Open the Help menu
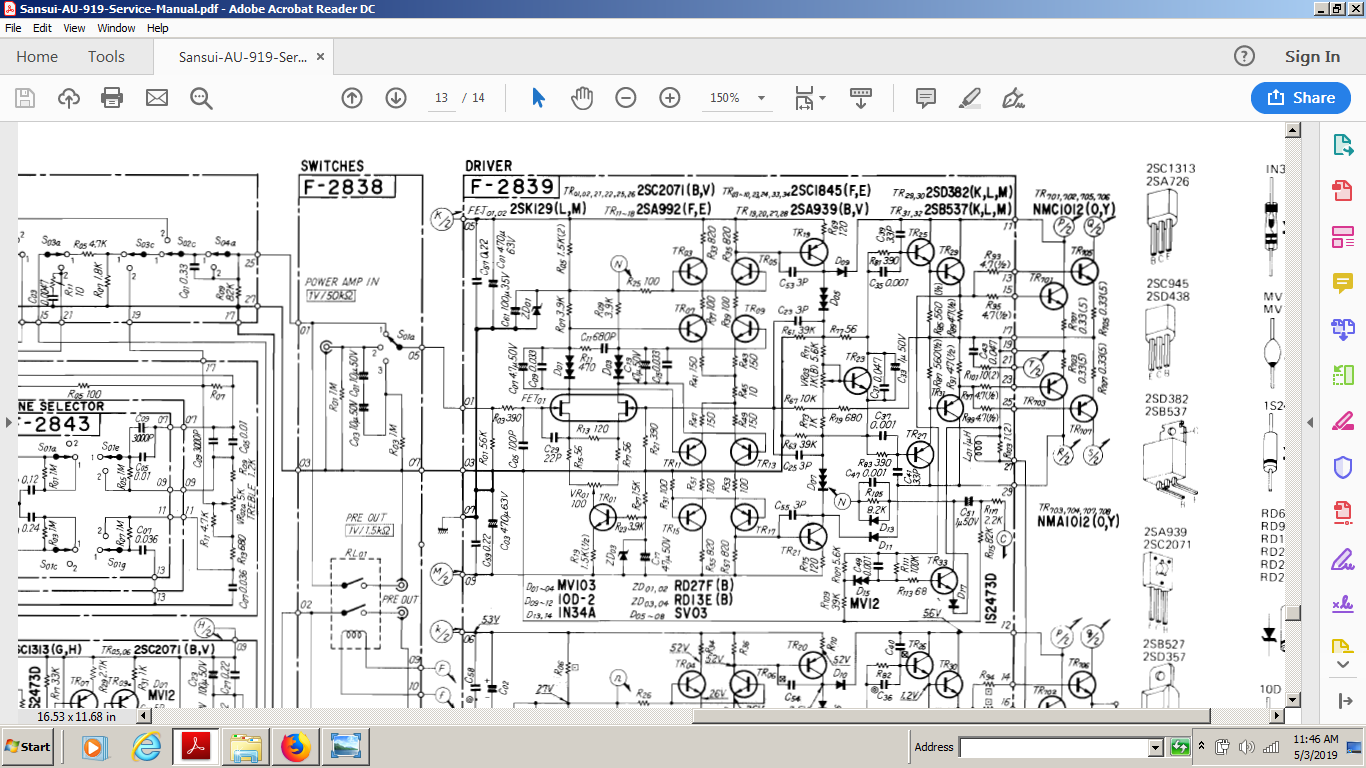Image resolution: width=1366 pixels, height=768 pixels. click(x=158, y=28)
